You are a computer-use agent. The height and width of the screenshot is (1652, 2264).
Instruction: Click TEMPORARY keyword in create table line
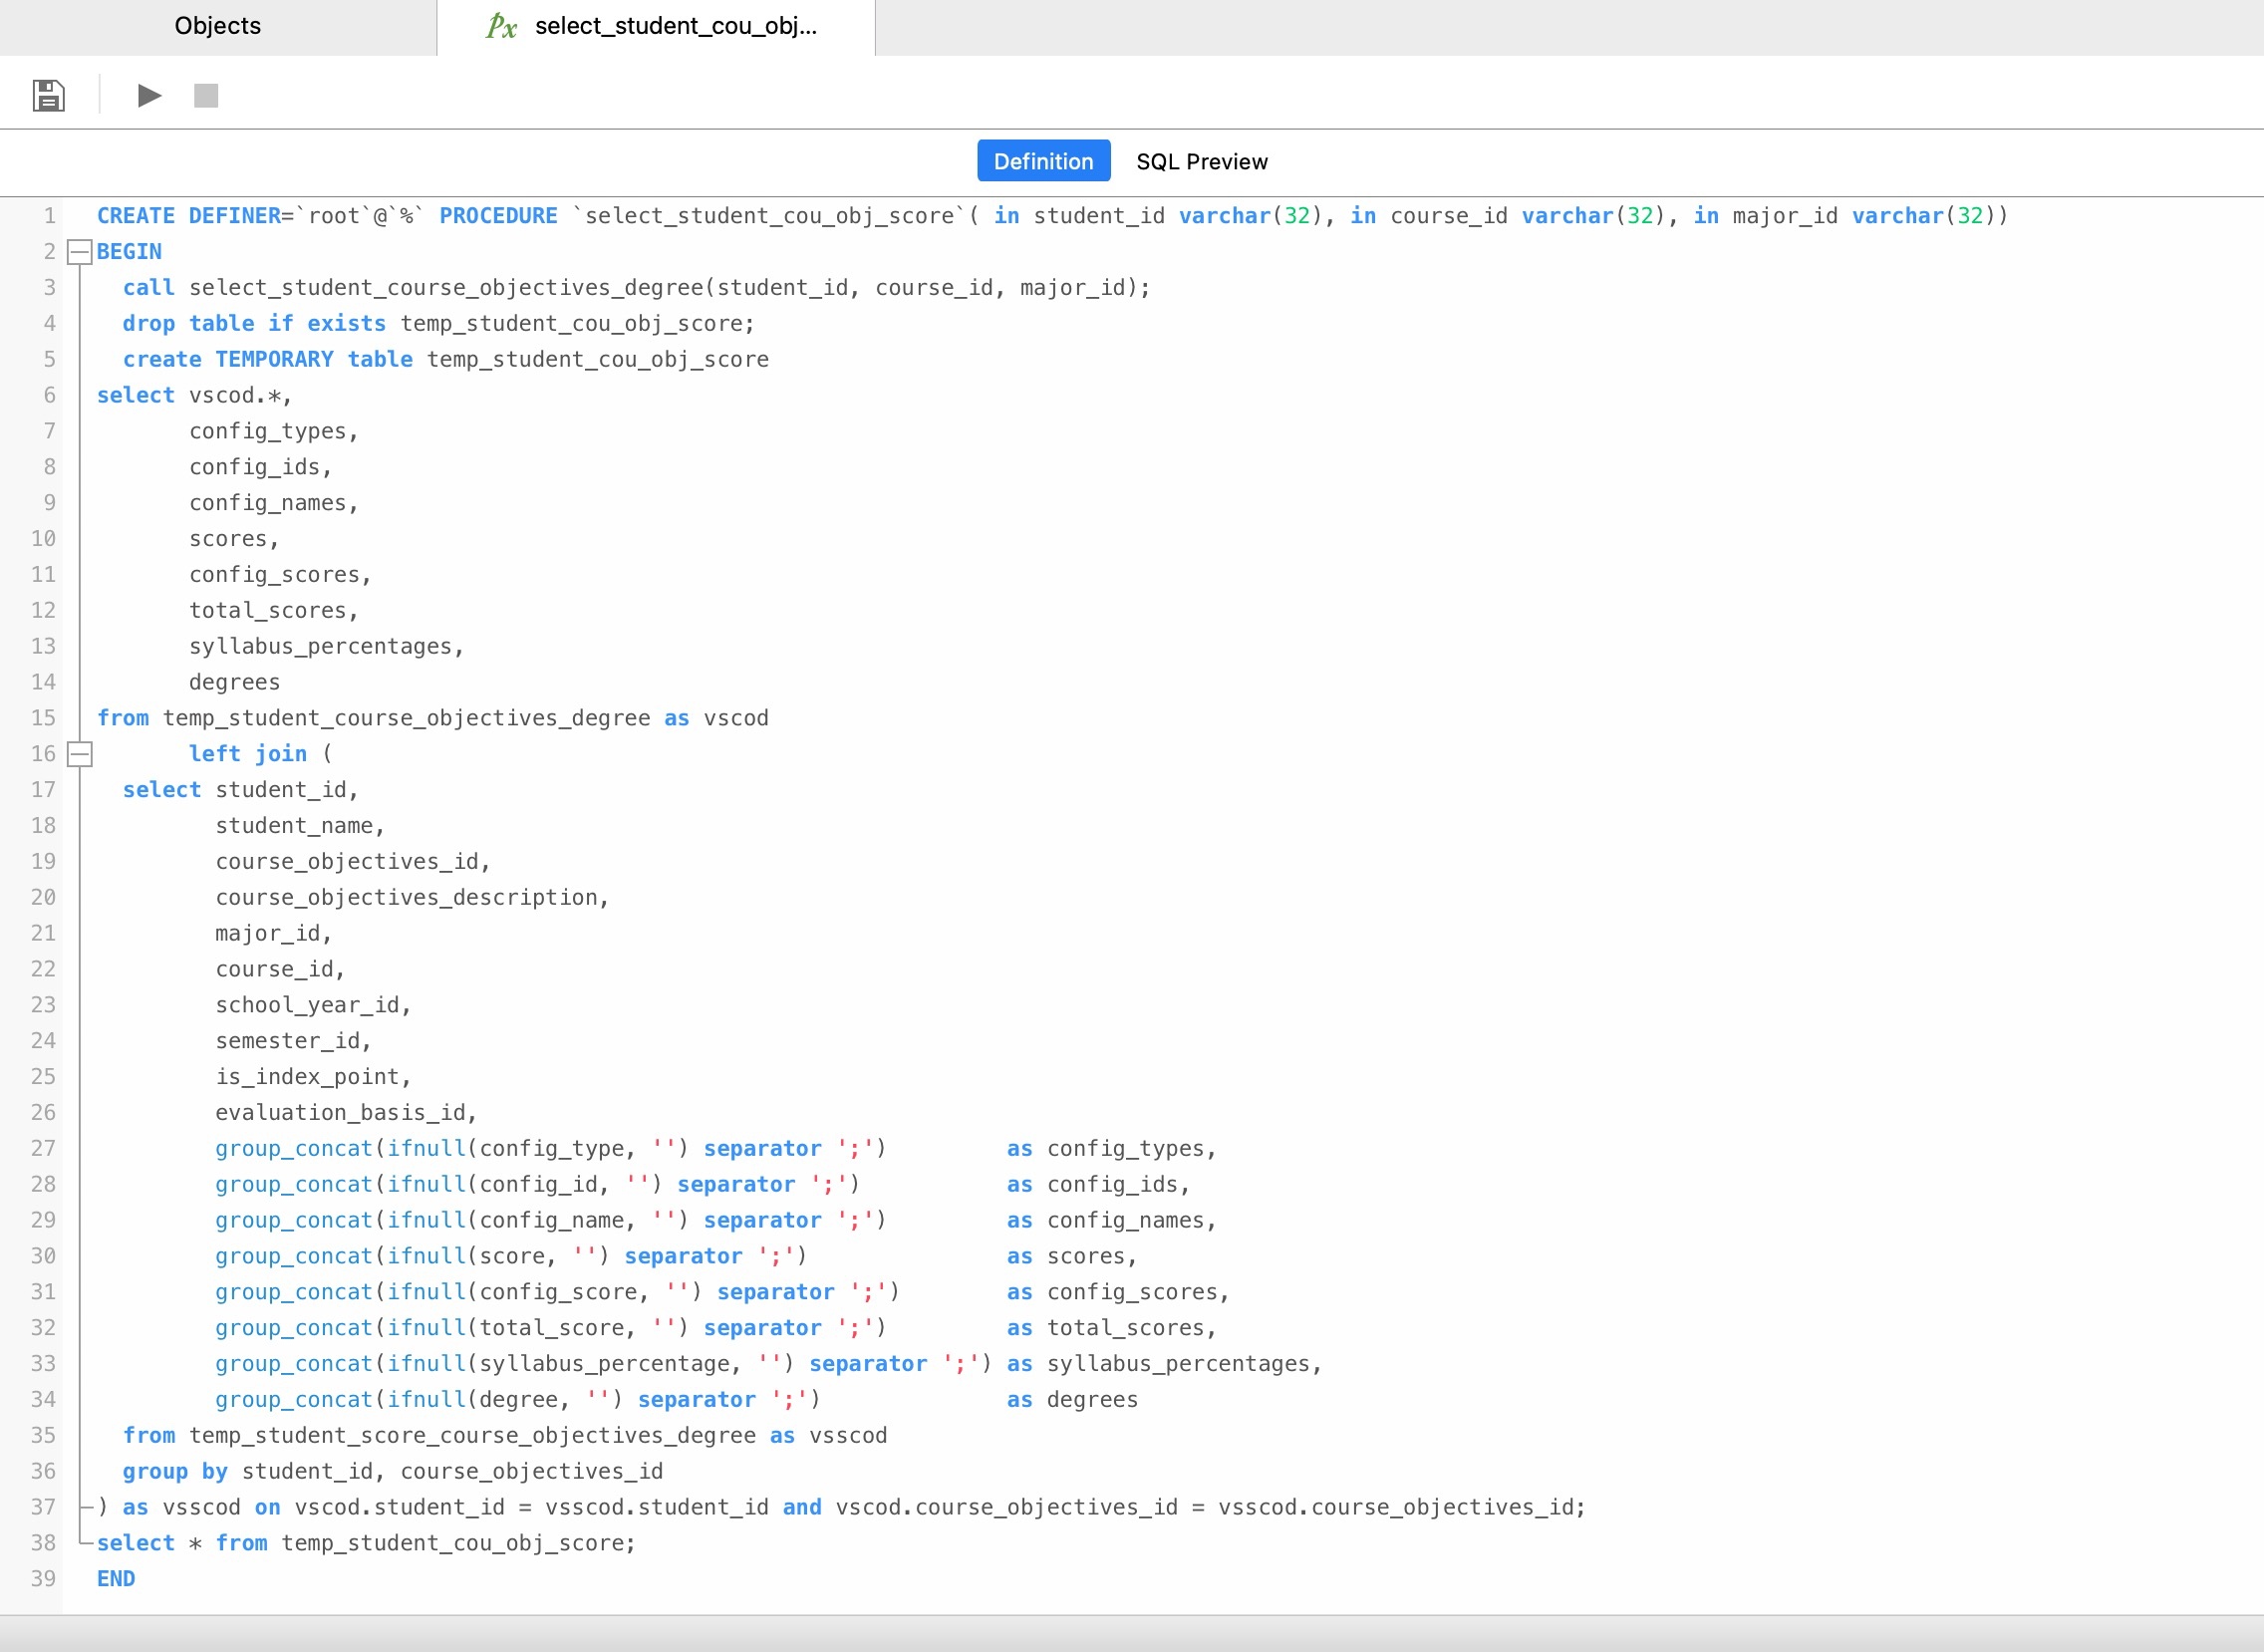(274, 359)
